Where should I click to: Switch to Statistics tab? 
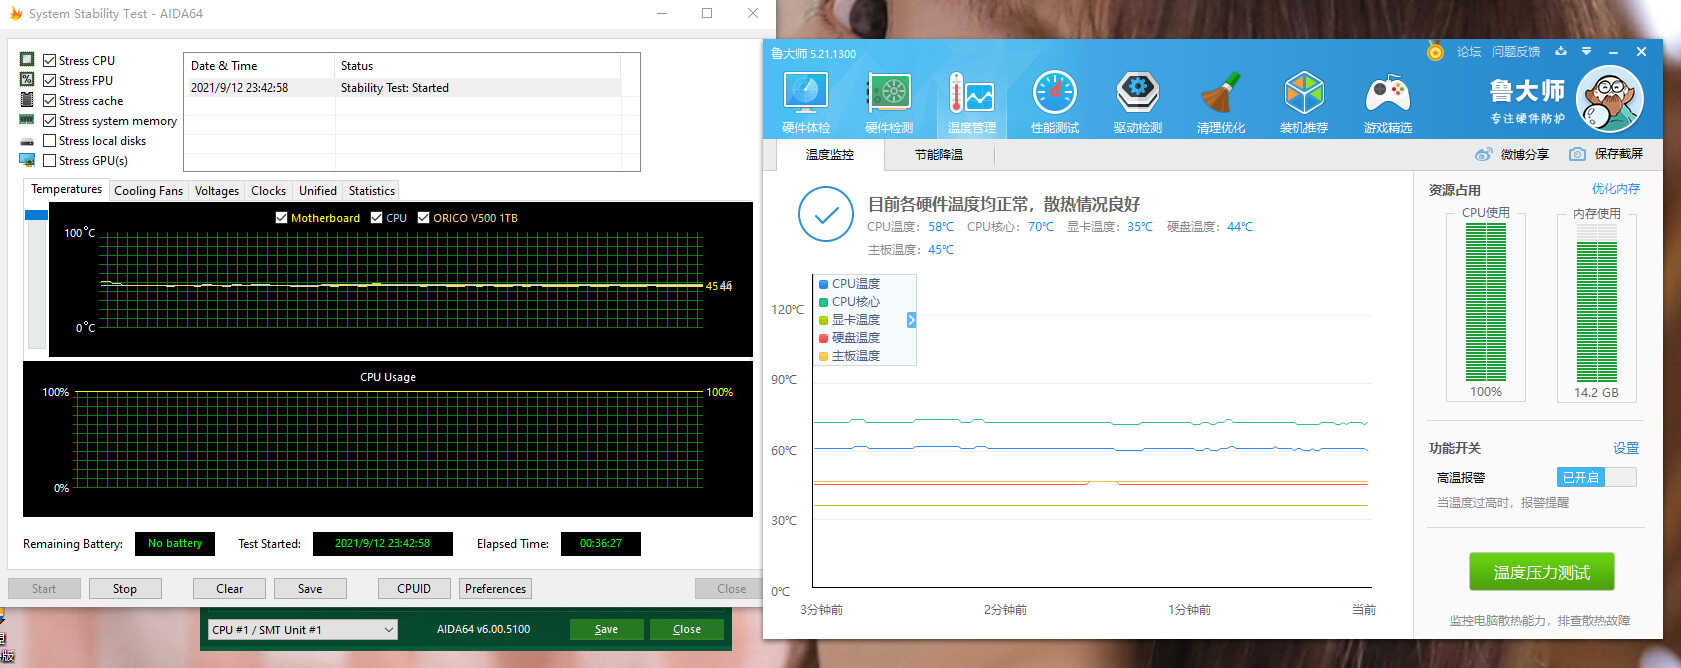(372, 190)
